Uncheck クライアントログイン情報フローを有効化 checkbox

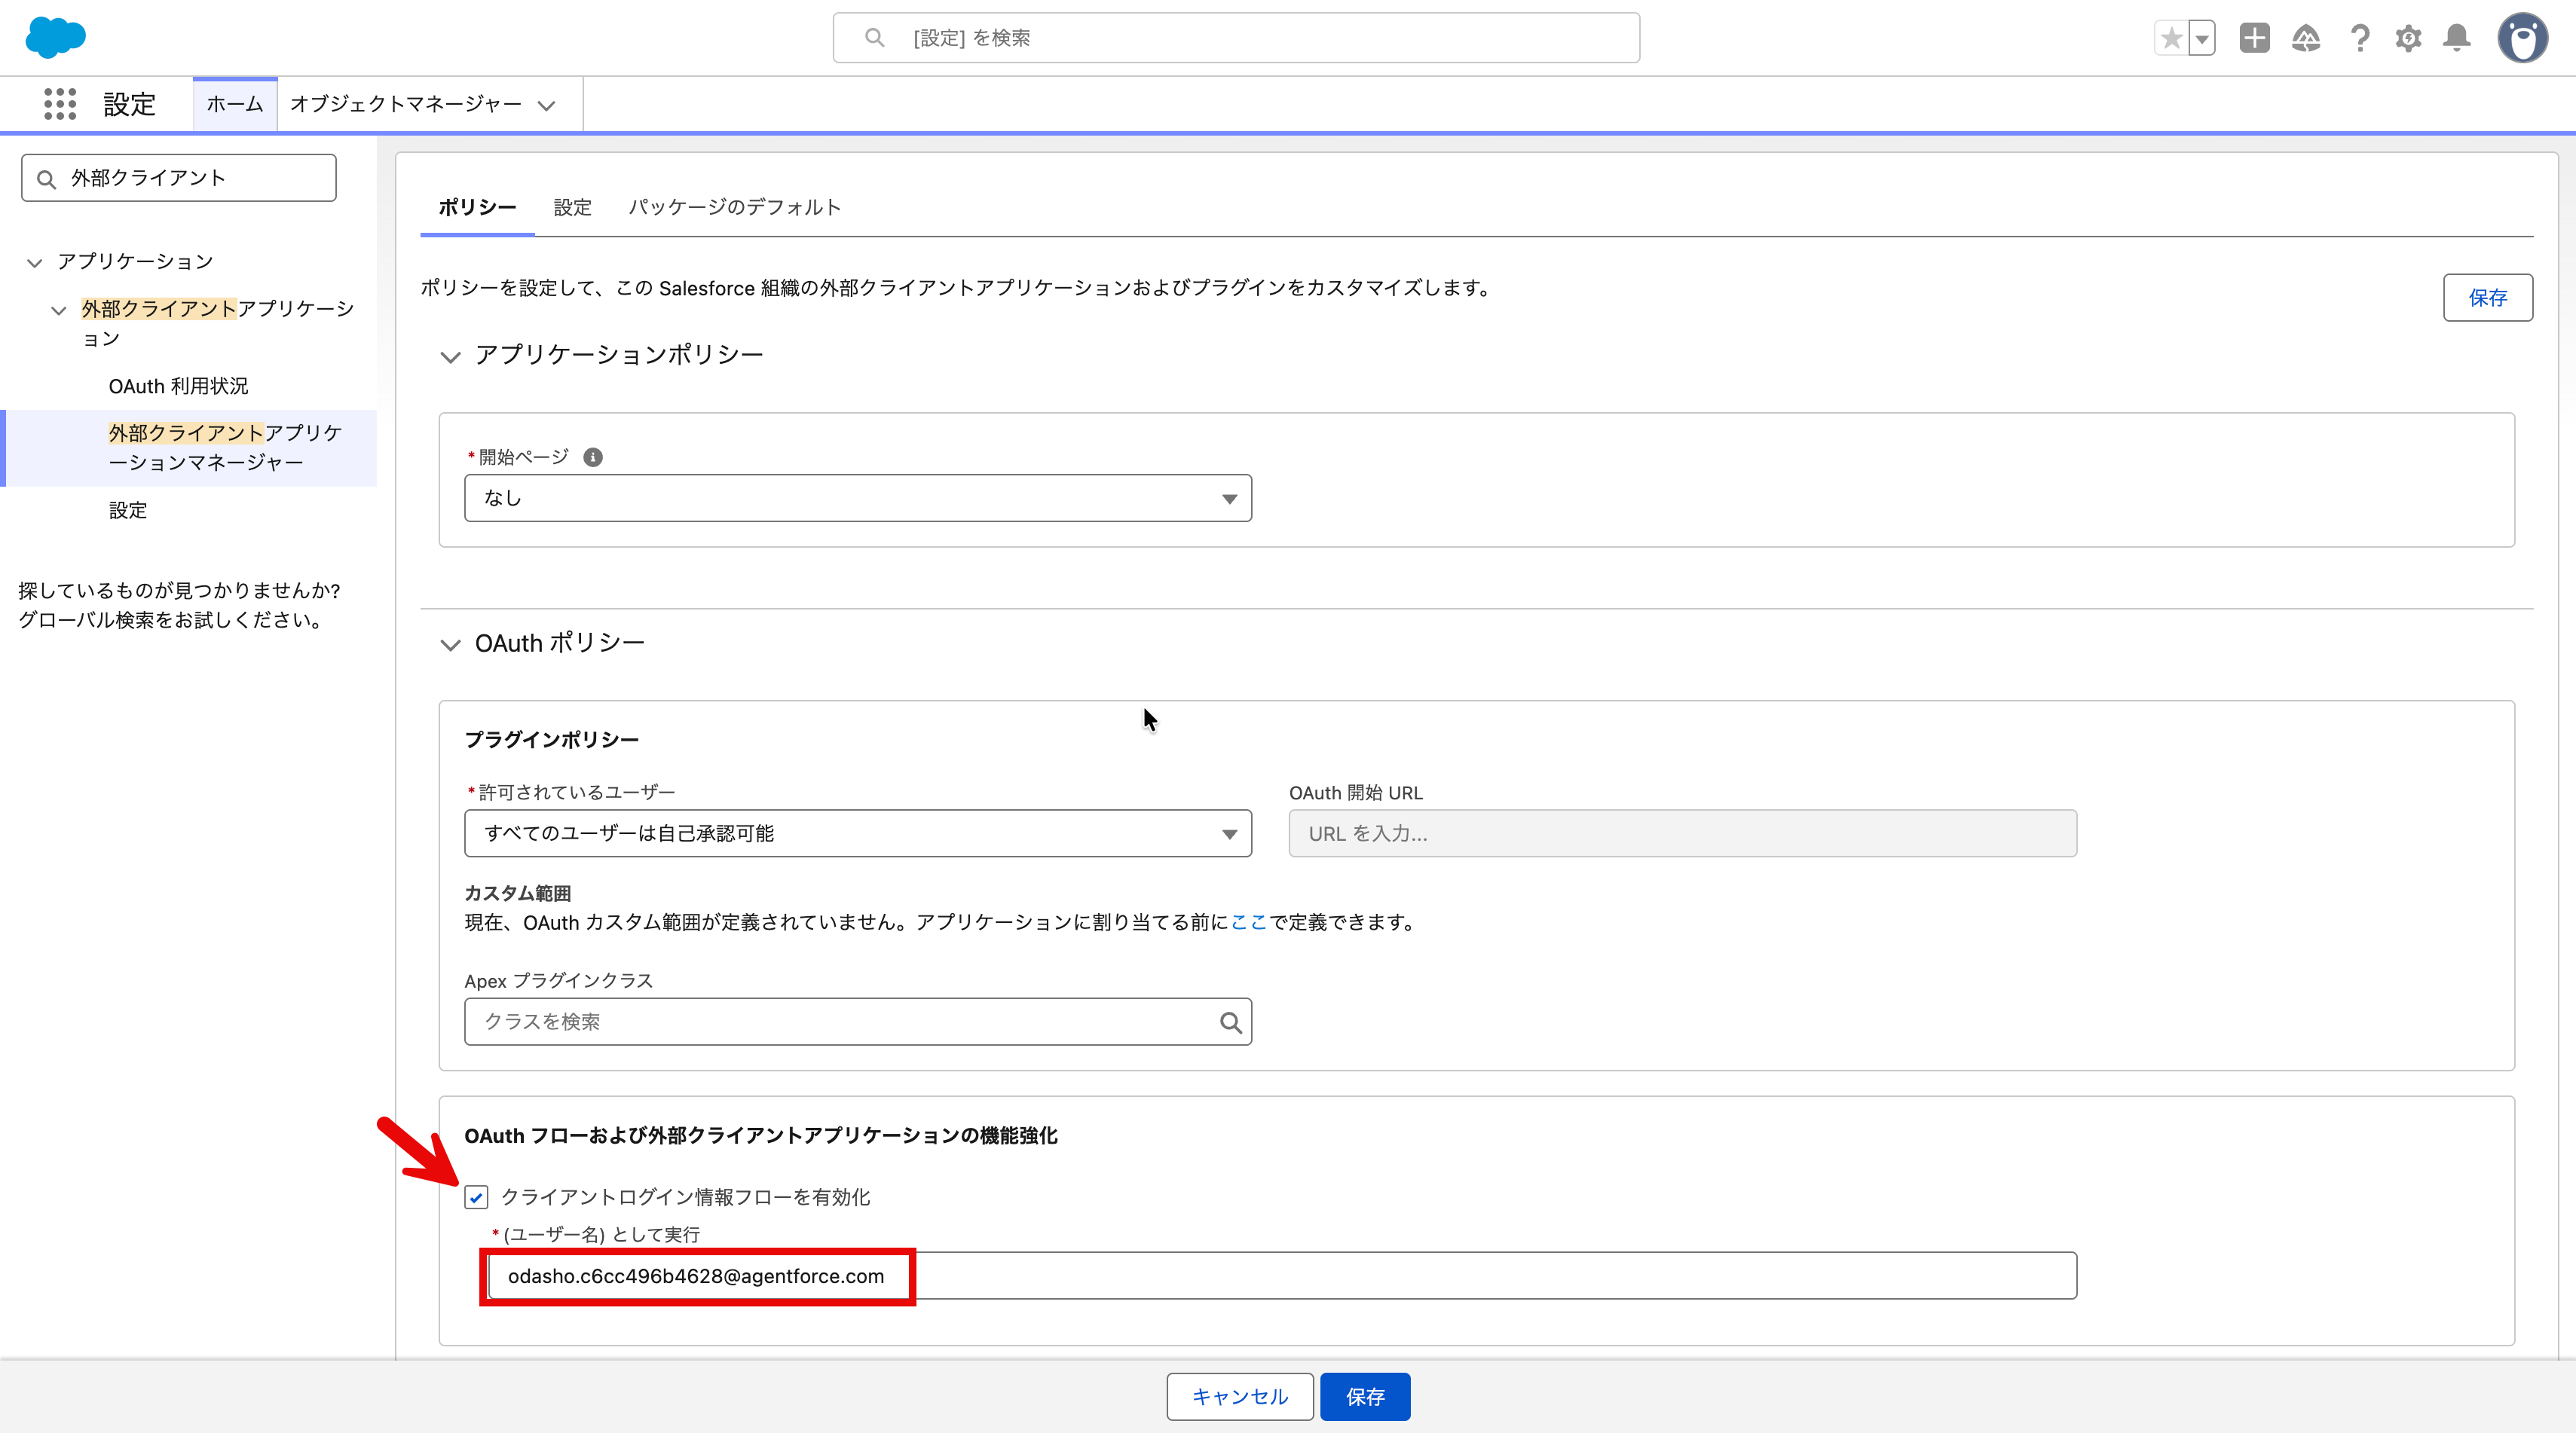coord(476,1197)
